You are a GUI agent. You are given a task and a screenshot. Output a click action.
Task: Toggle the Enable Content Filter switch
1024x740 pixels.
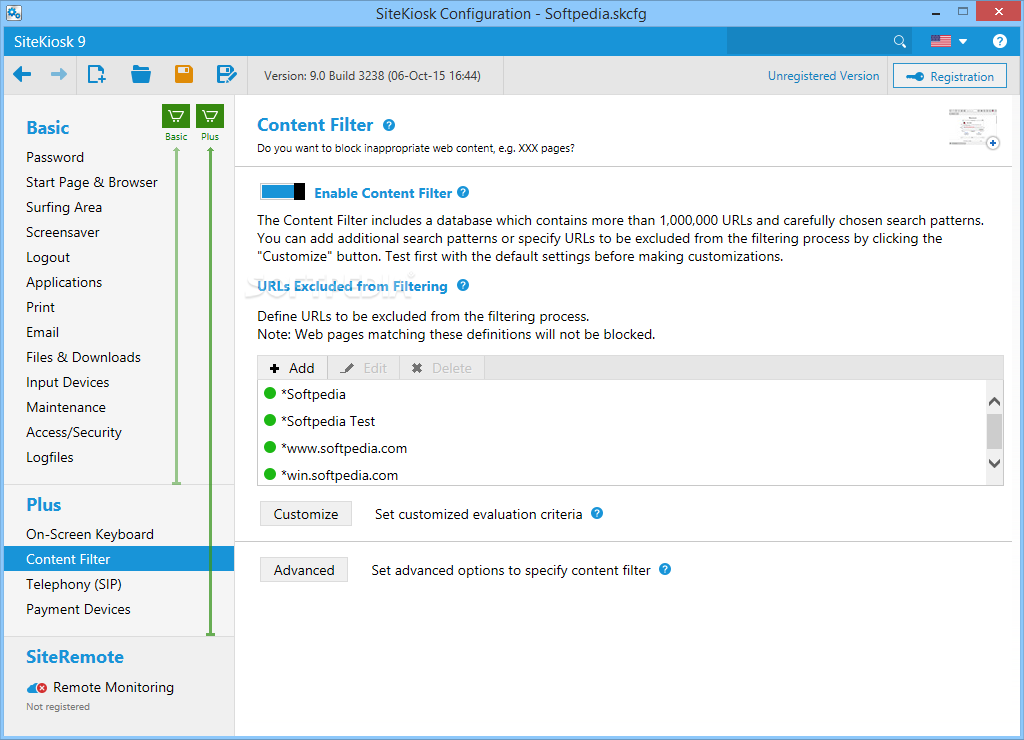(x=282, y=191)
